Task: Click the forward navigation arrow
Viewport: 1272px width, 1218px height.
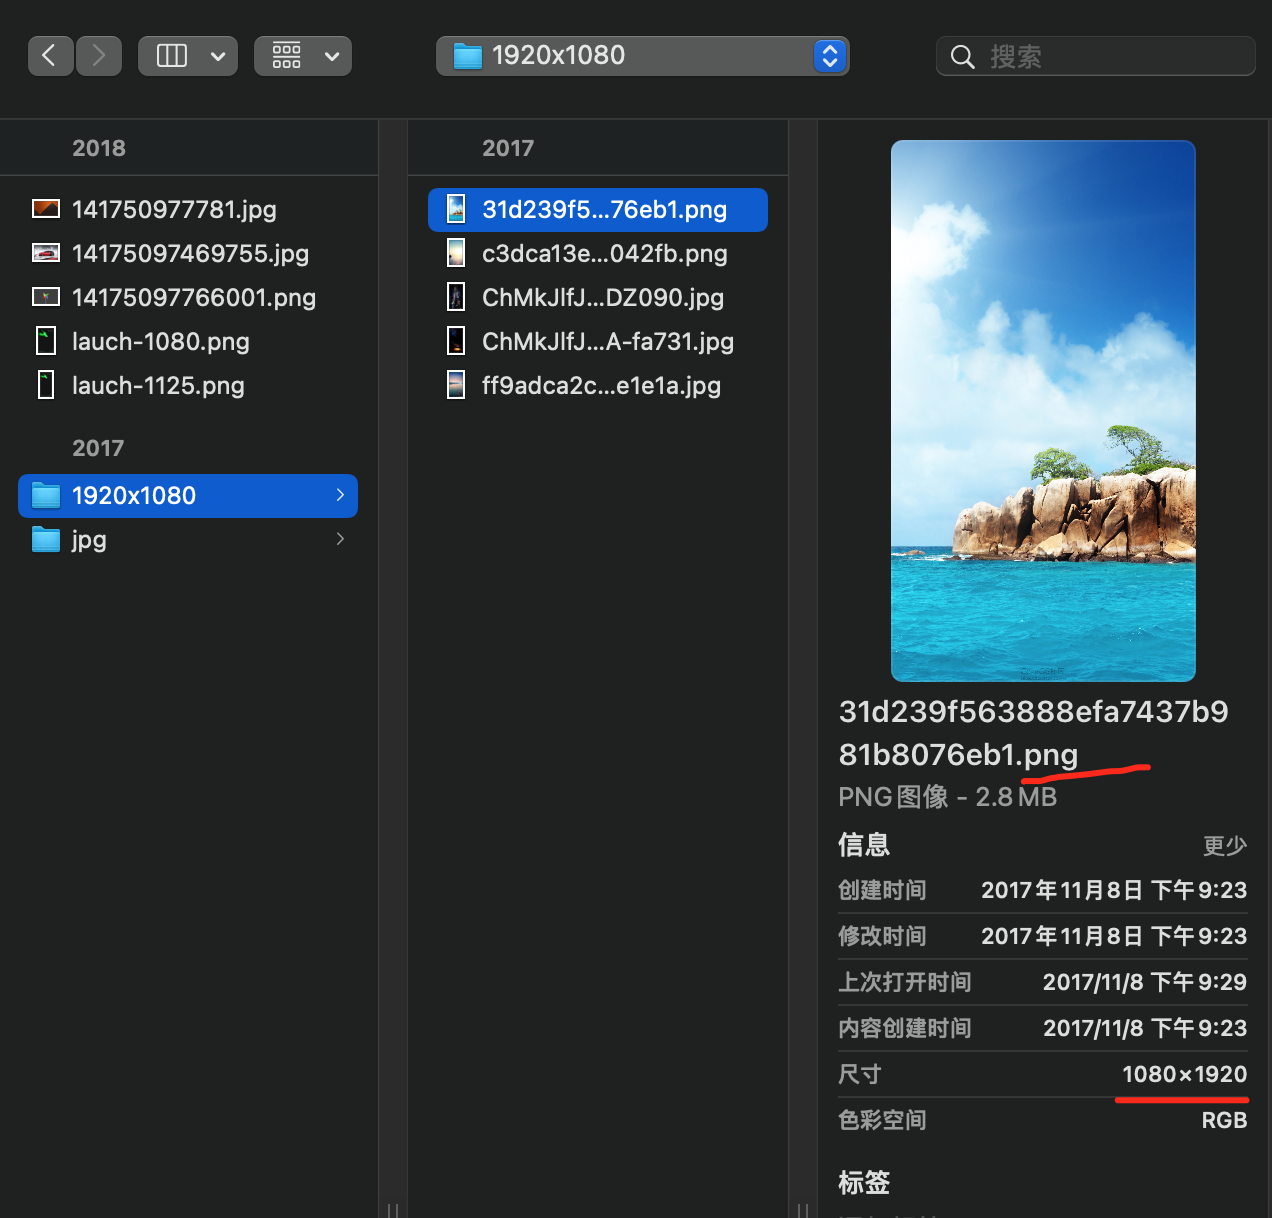Action: (98, 56)
